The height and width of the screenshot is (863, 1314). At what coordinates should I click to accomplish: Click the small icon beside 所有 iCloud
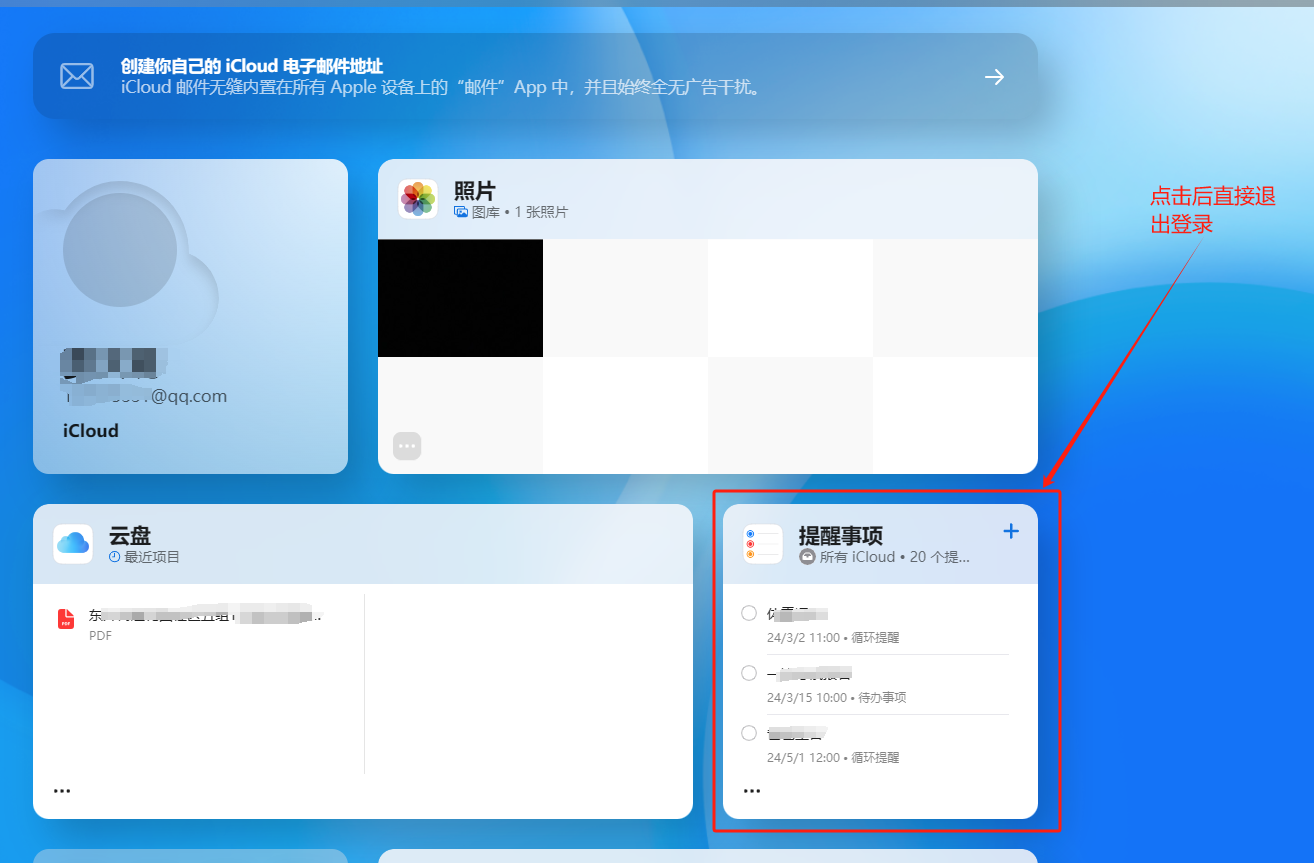pyautogui.click(x=807, y=557)
